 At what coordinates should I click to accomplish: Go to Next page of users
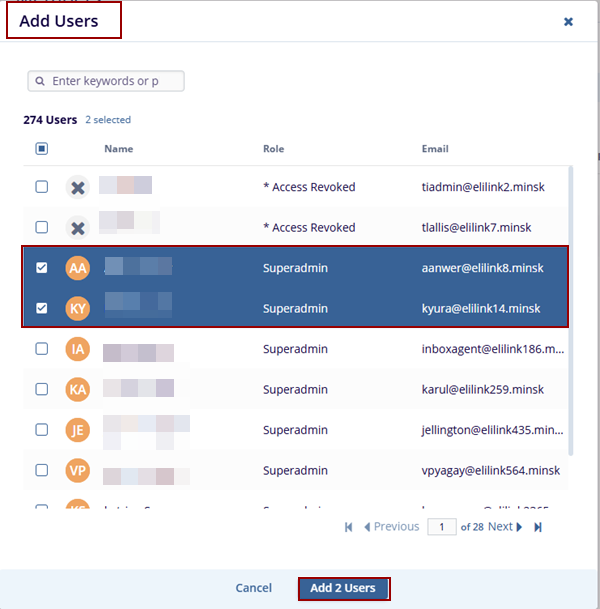(x=505, y=527)
